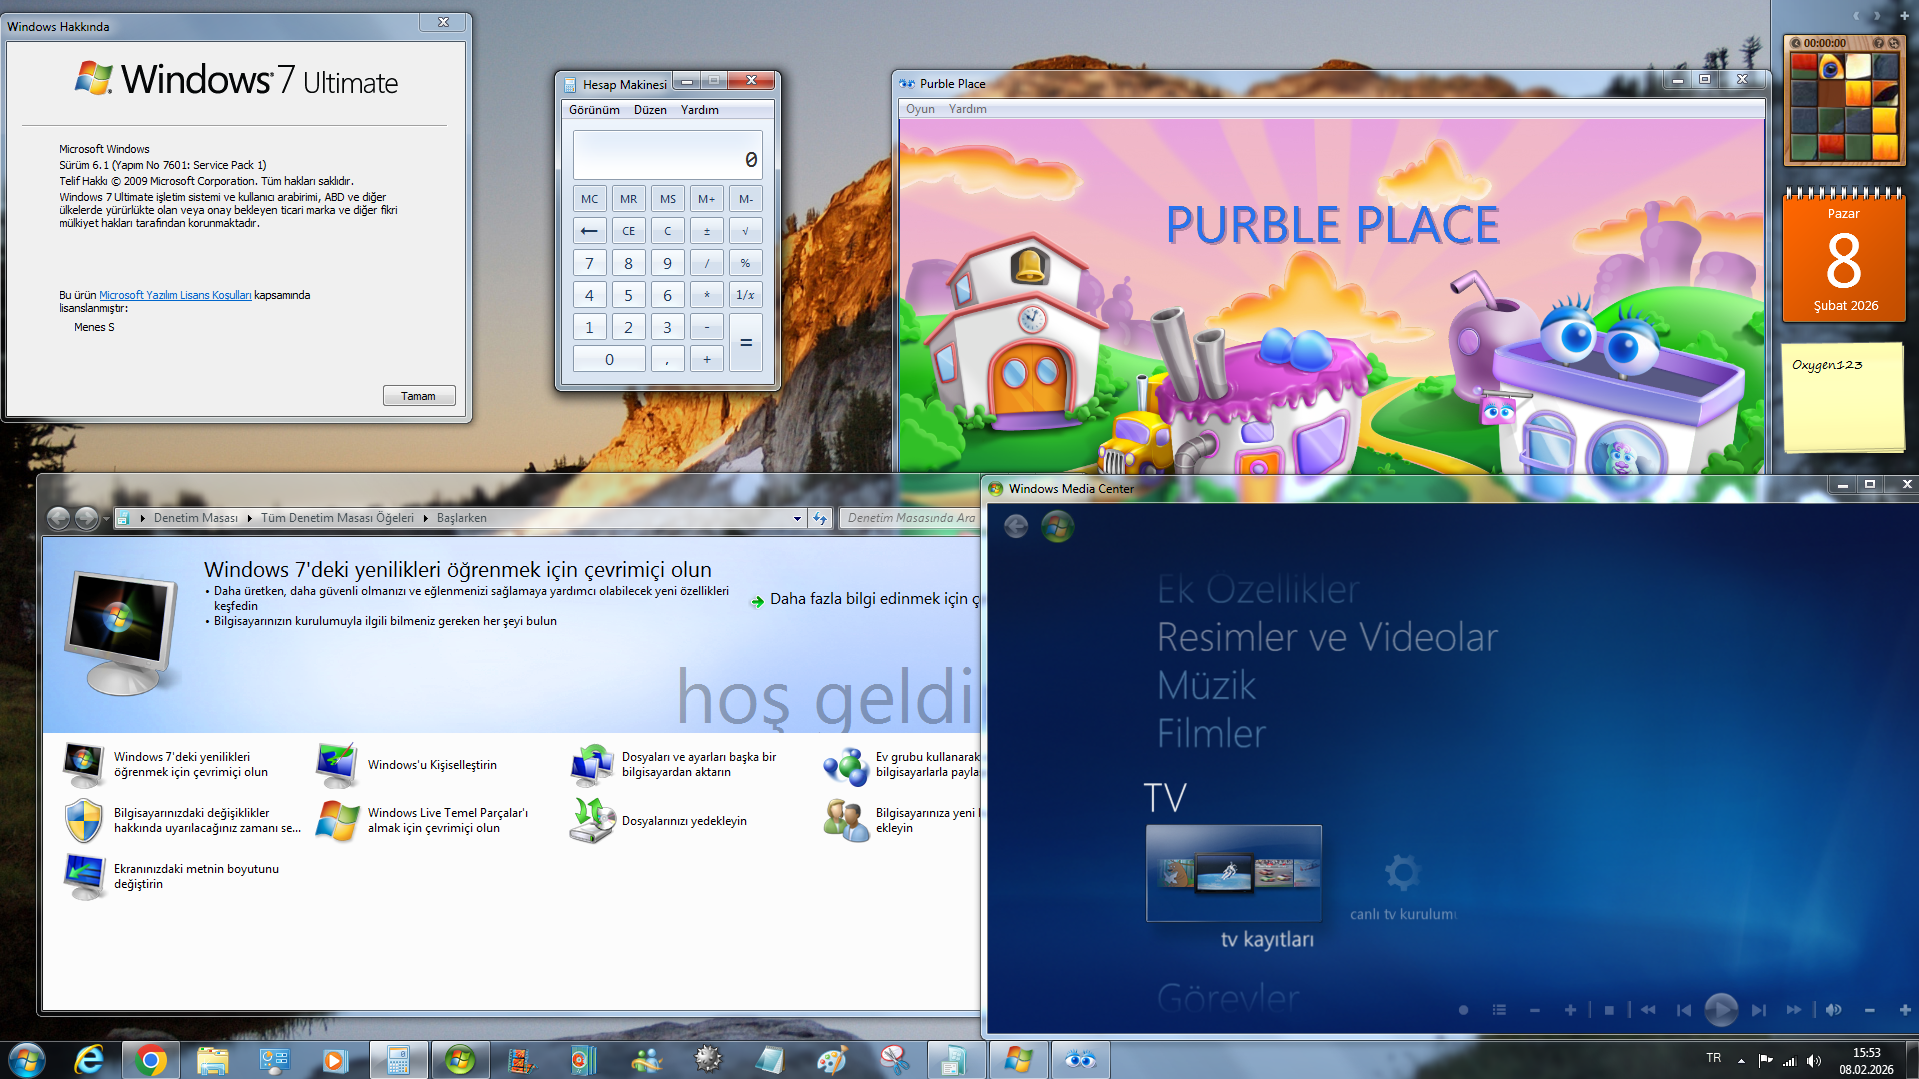Mute Media Center with the speaker icon
The width and height of the screenshot is (1919, 1079).
point(1834,1010)
